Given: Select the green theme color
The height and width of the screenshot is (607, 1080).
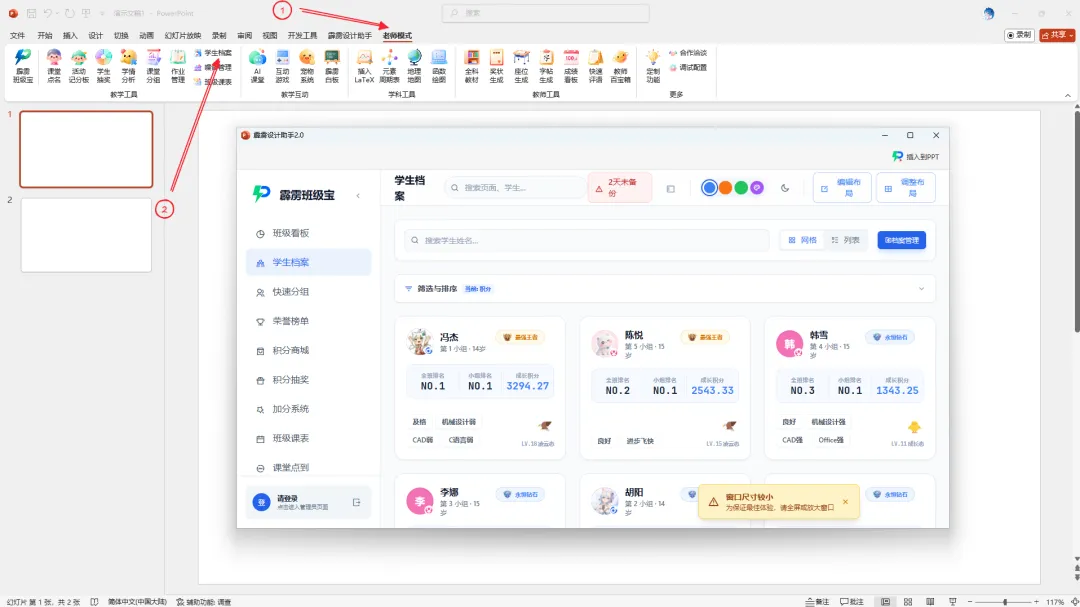Looking at the screenshot, I should pyautogui.click(x=741, y=188).
